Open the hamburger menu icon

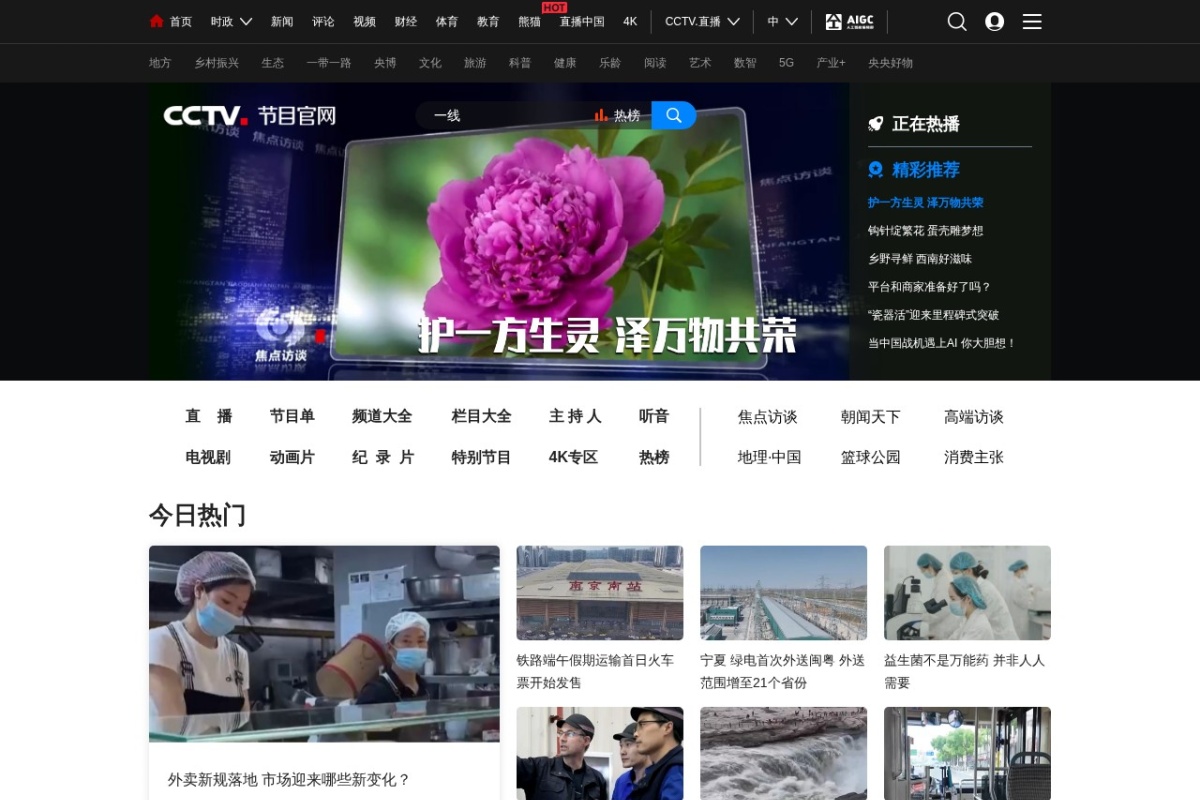click(1032, 21)
